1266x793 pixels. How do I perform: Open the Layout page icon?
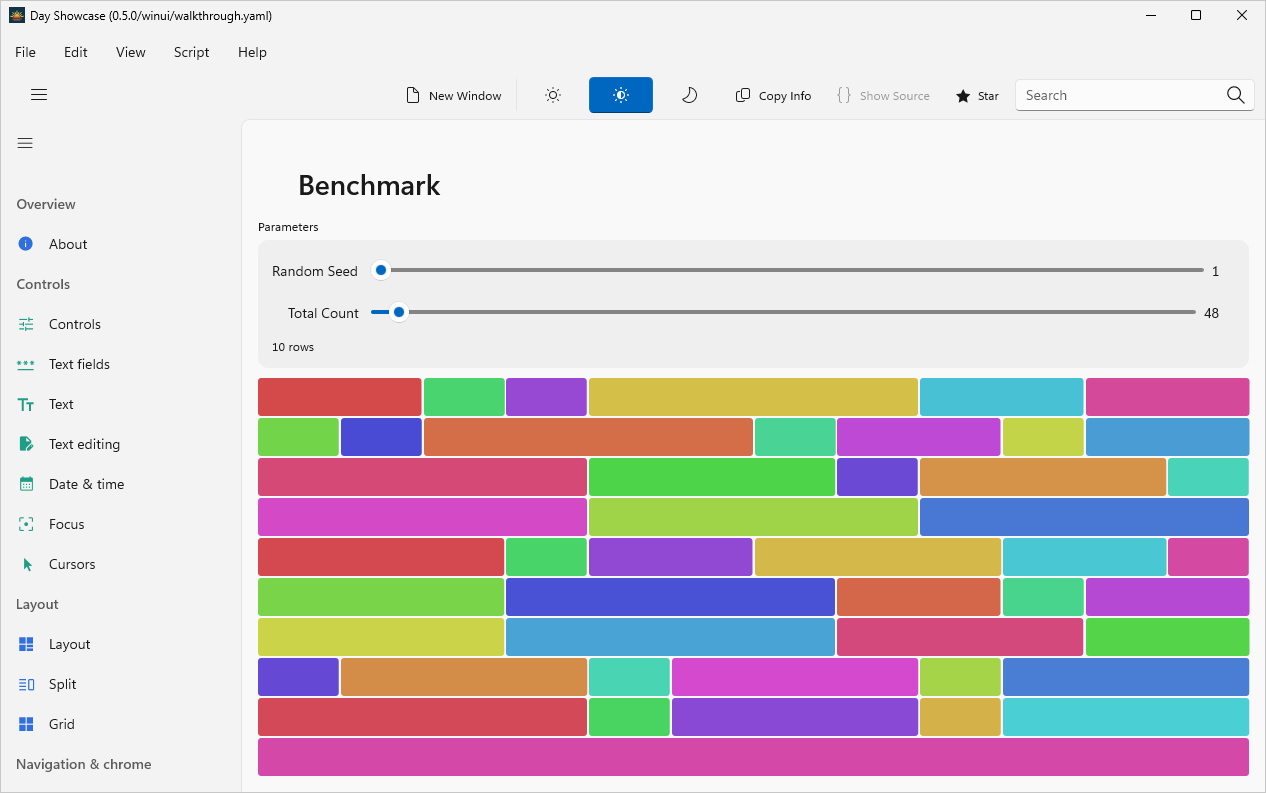tap(26, 644)
